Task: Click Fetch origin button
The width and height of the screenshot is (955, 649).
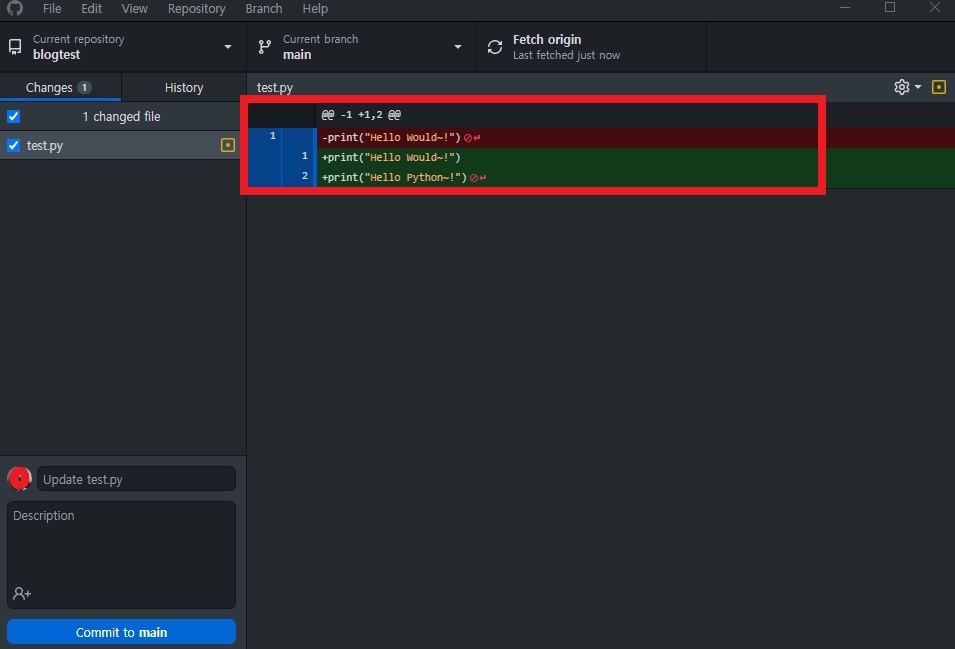Action: [x=591, y=47]
